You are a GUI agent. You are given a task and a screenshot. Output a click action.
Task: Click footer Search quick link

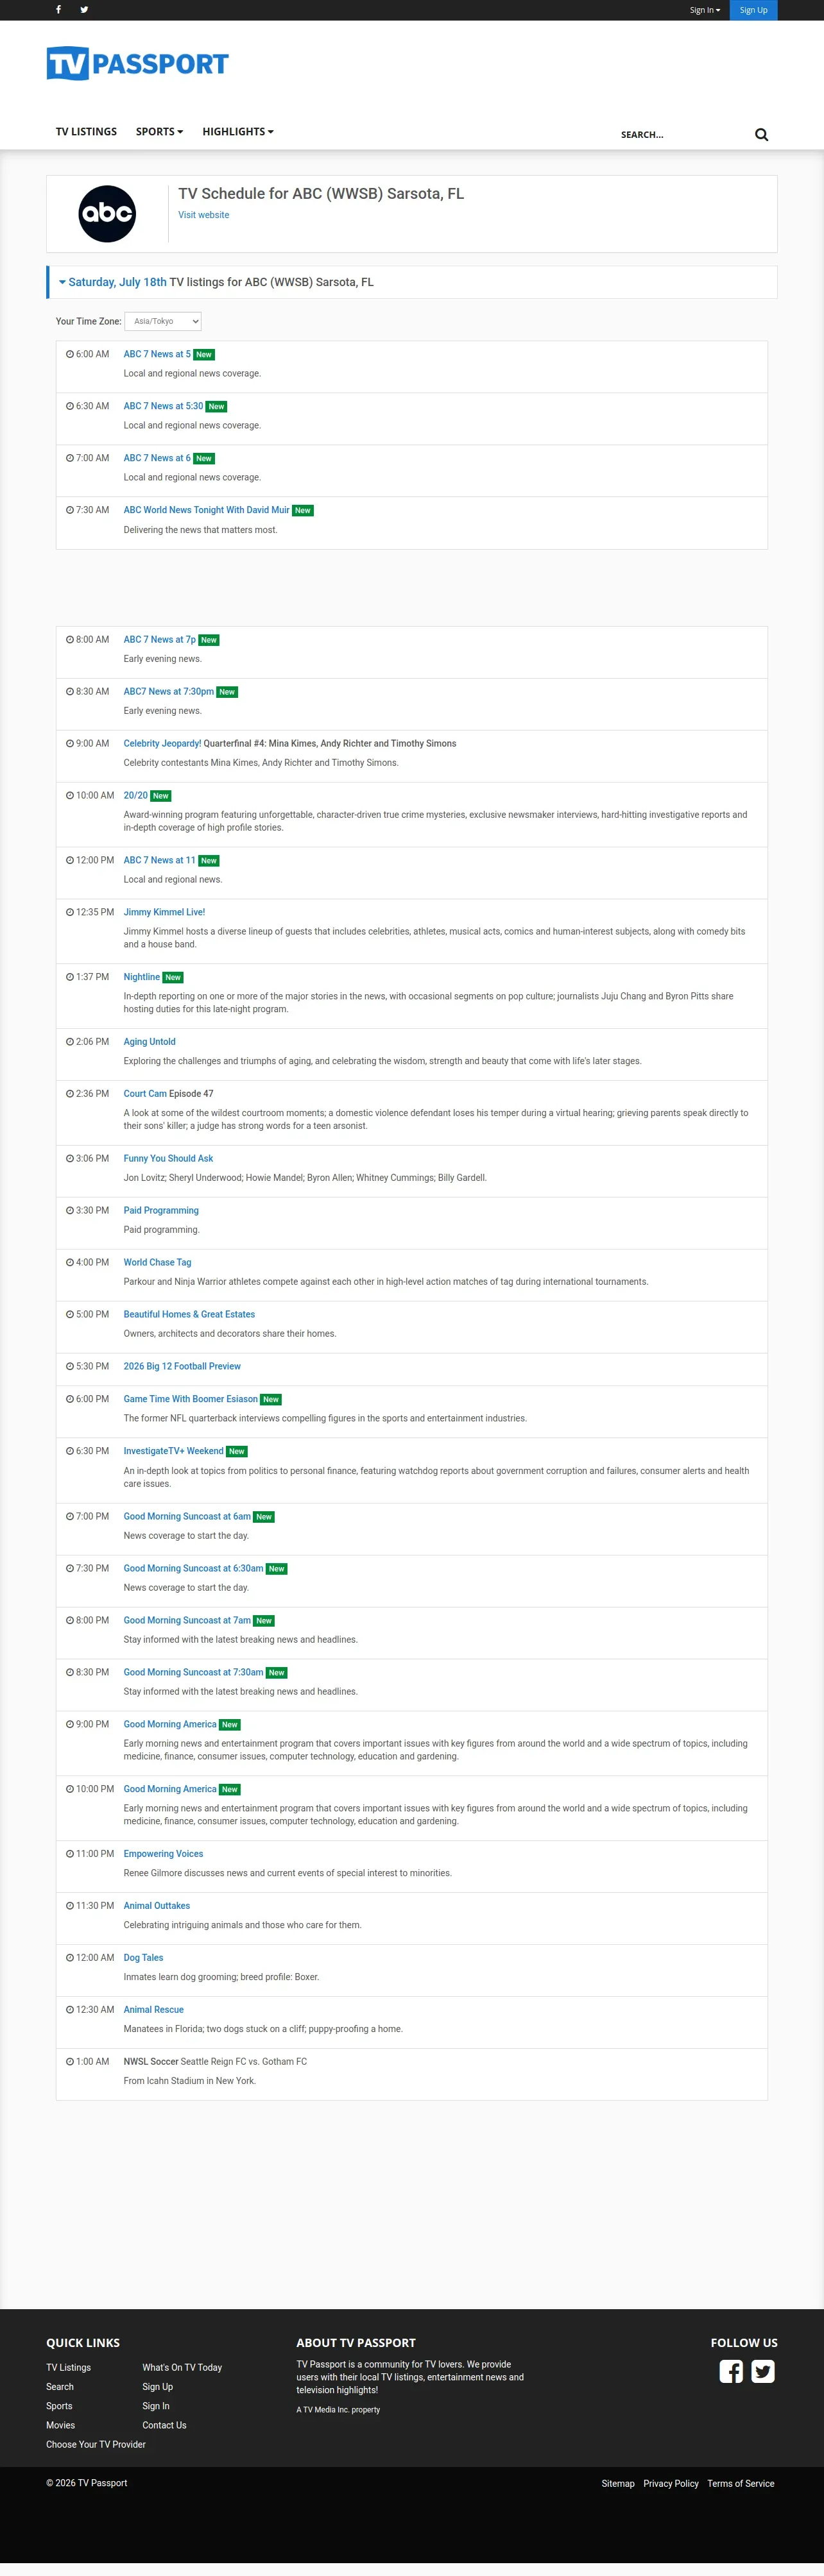[x=60, y=2387]
